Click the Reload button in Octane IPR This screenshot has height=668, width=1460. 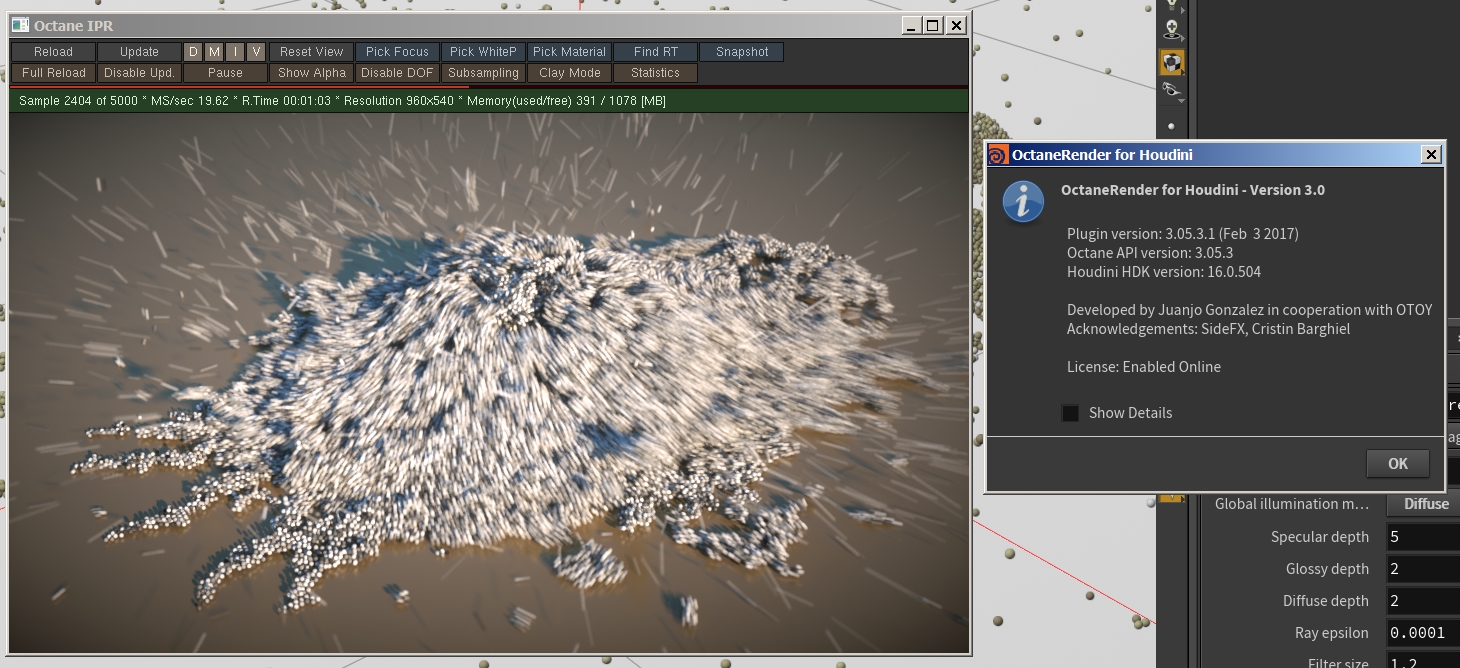(x=53, y=52)
